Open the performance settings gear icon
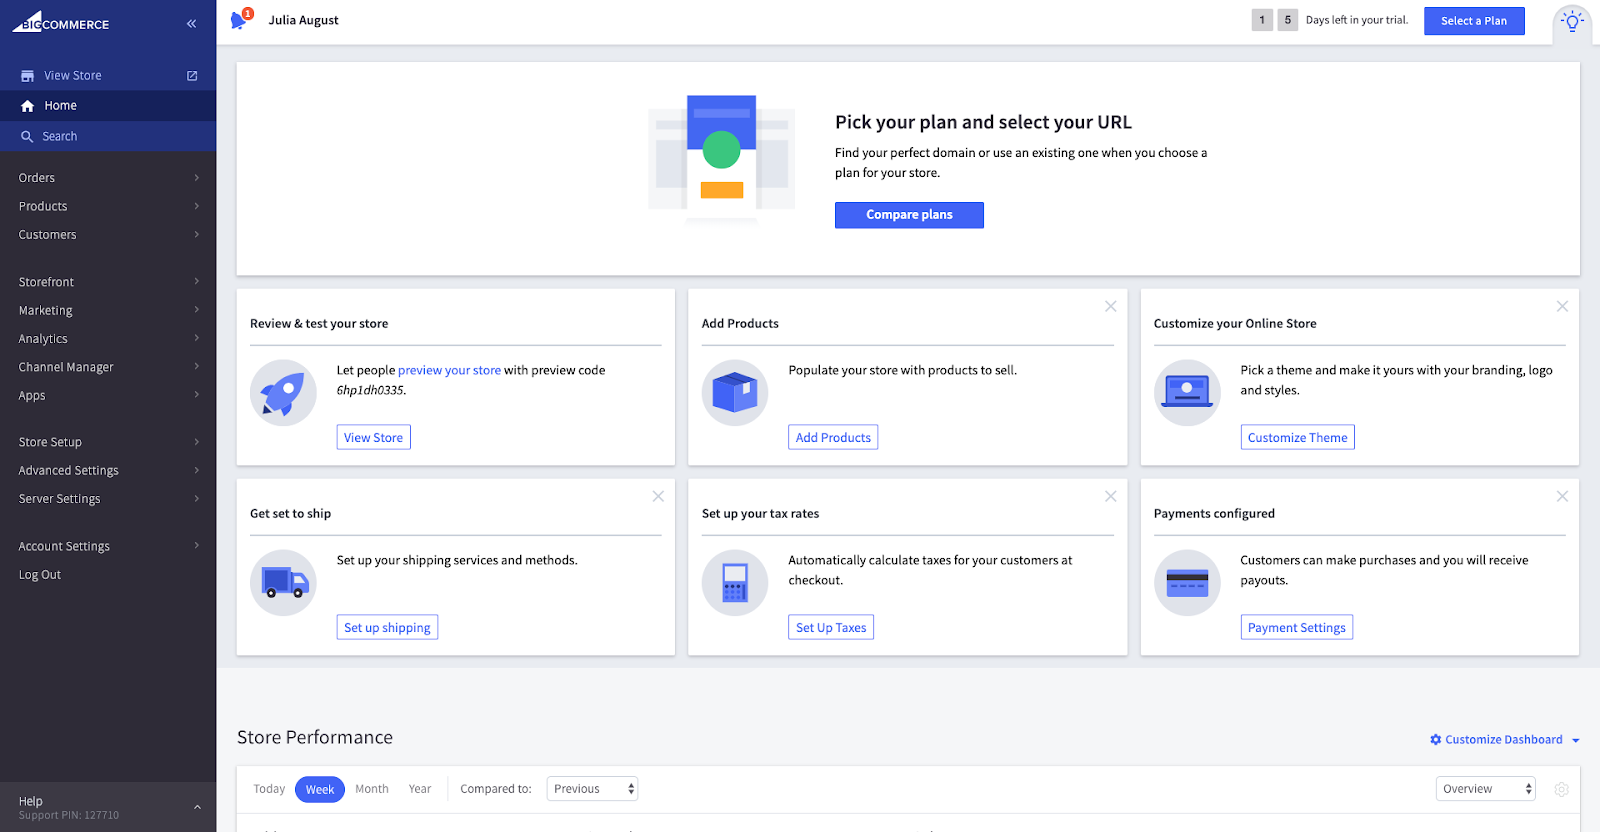The height and width of the screenshot is (832, 1600). tap(1561, 789)
